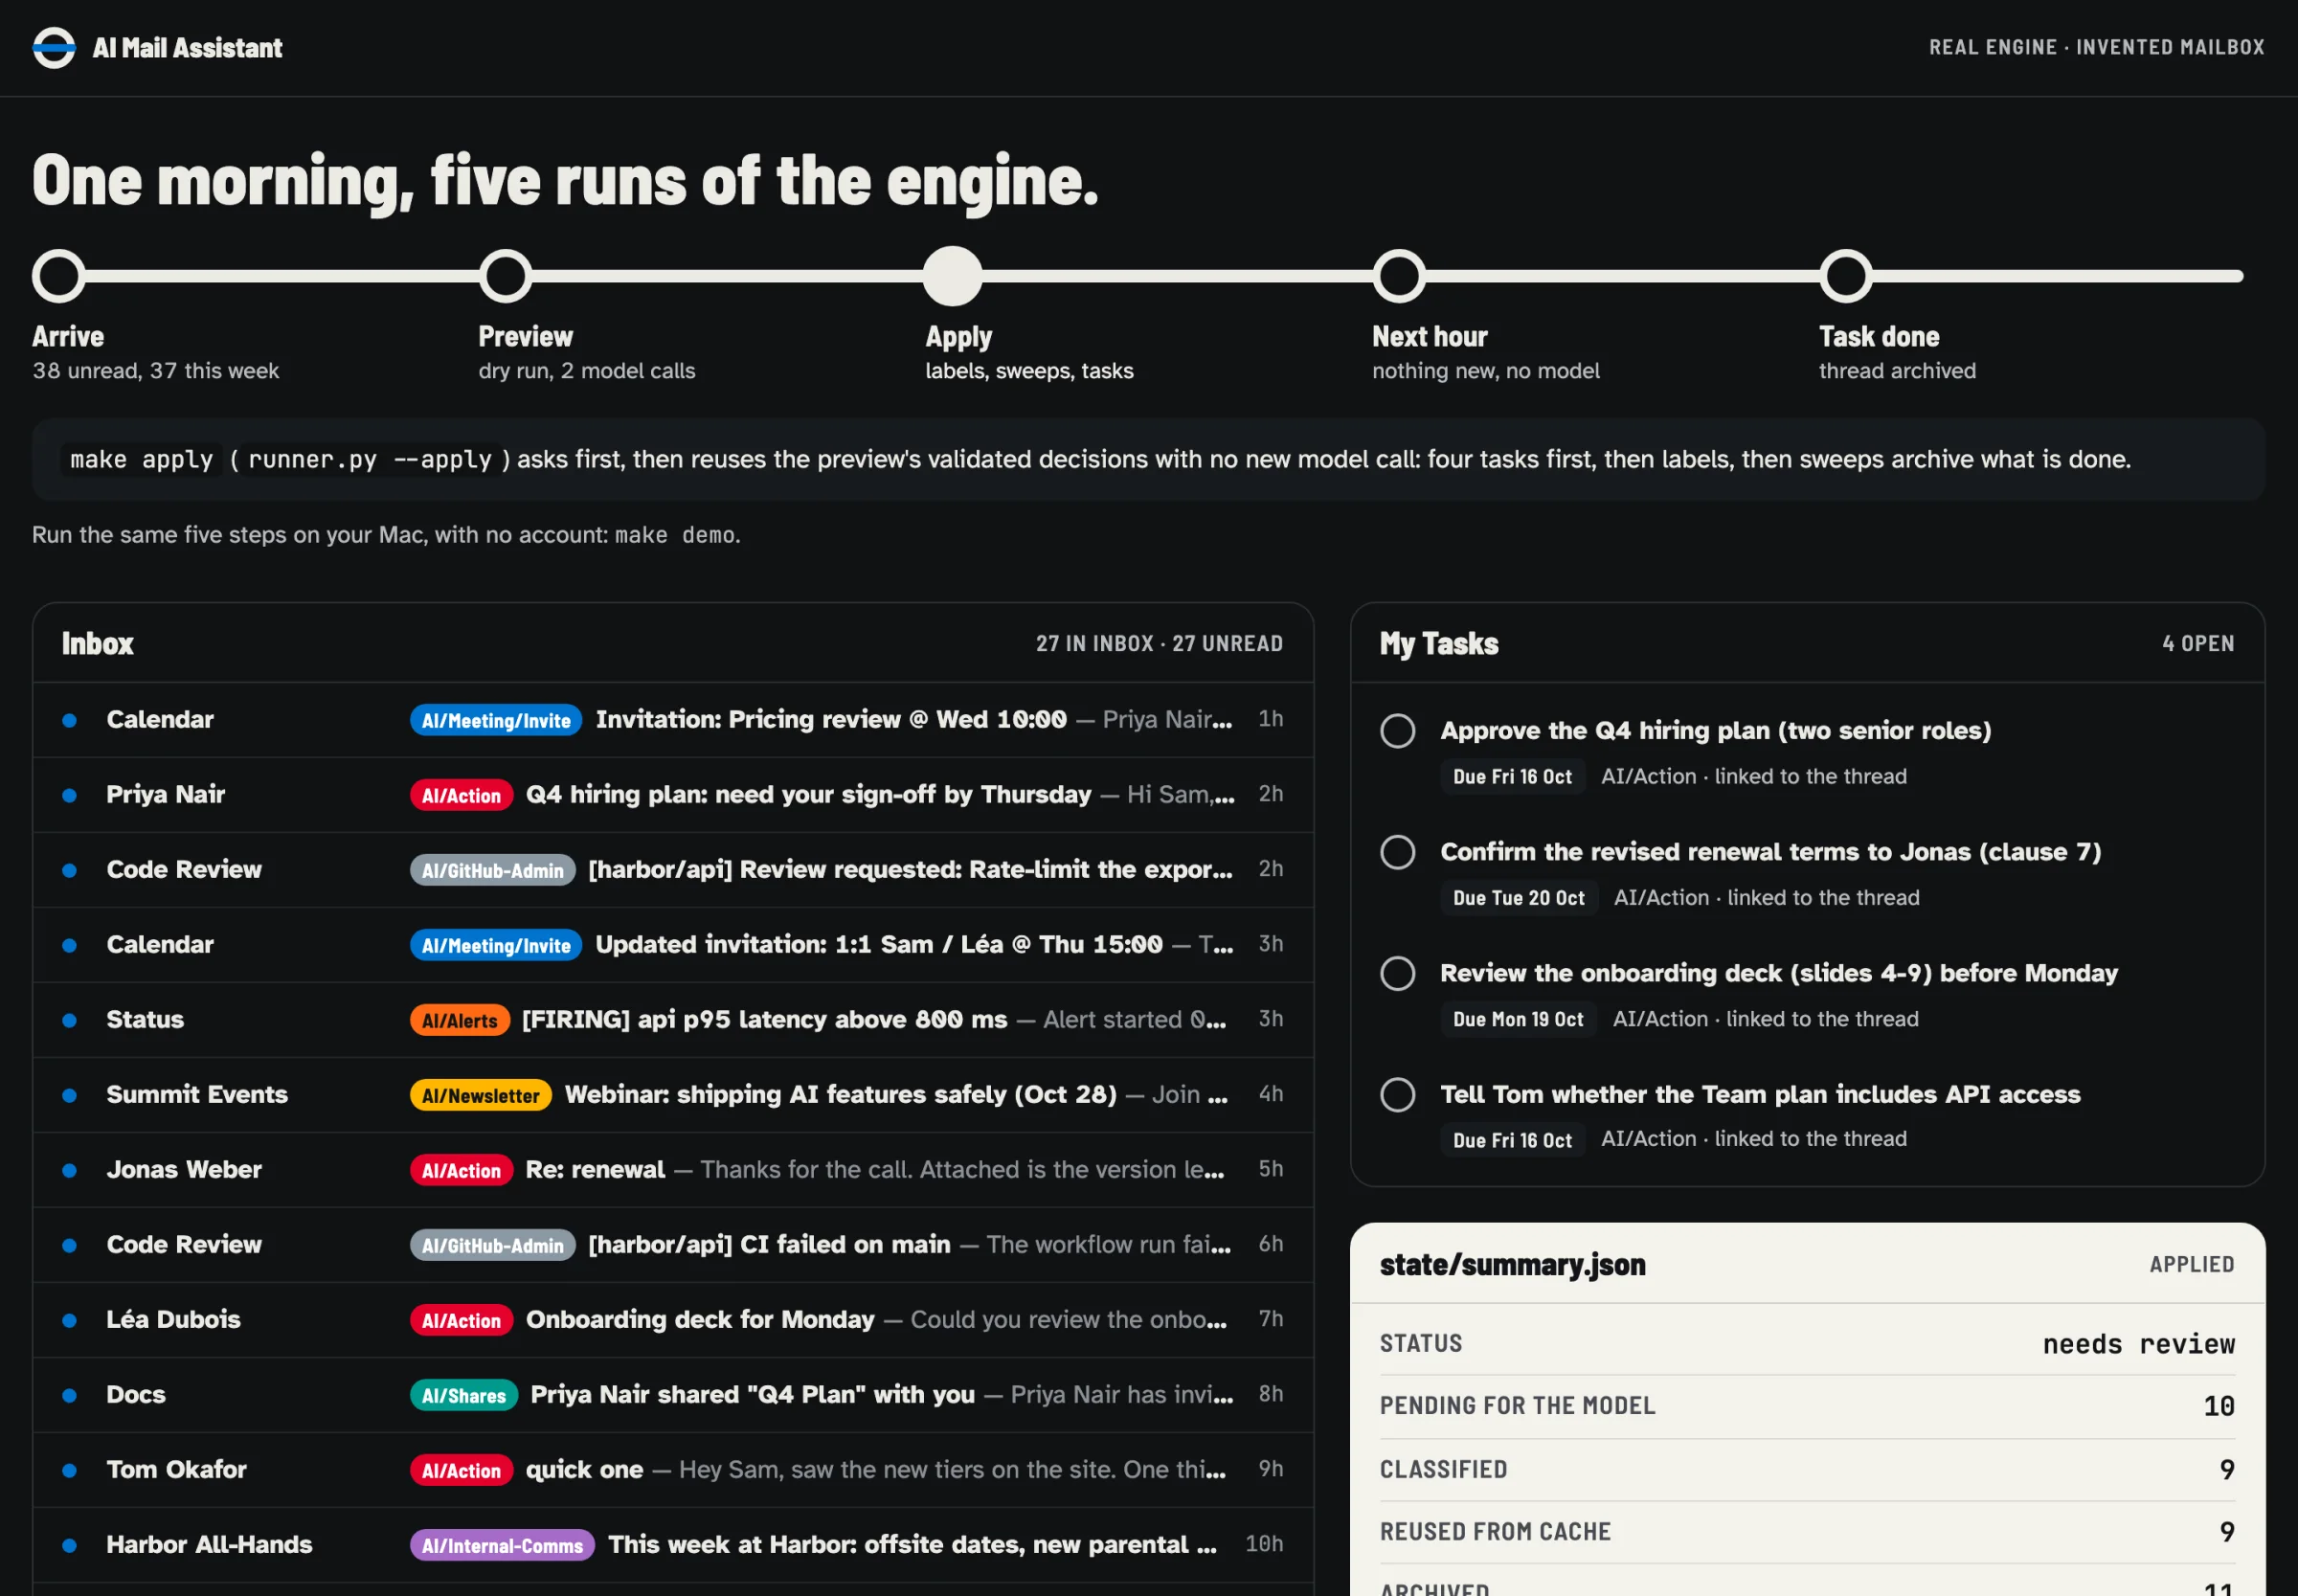Open Léa Dubois onboarding deck email
The width and height of the screenshot is (2298, 1596).
(x=673, y=1320)
